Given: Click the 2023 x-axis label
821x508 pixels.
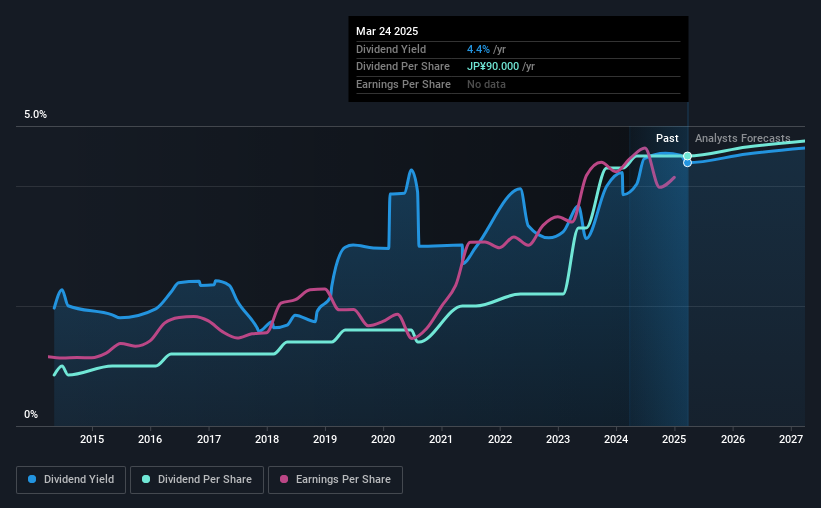Looking at the screenshot, I should pos(558,439).
